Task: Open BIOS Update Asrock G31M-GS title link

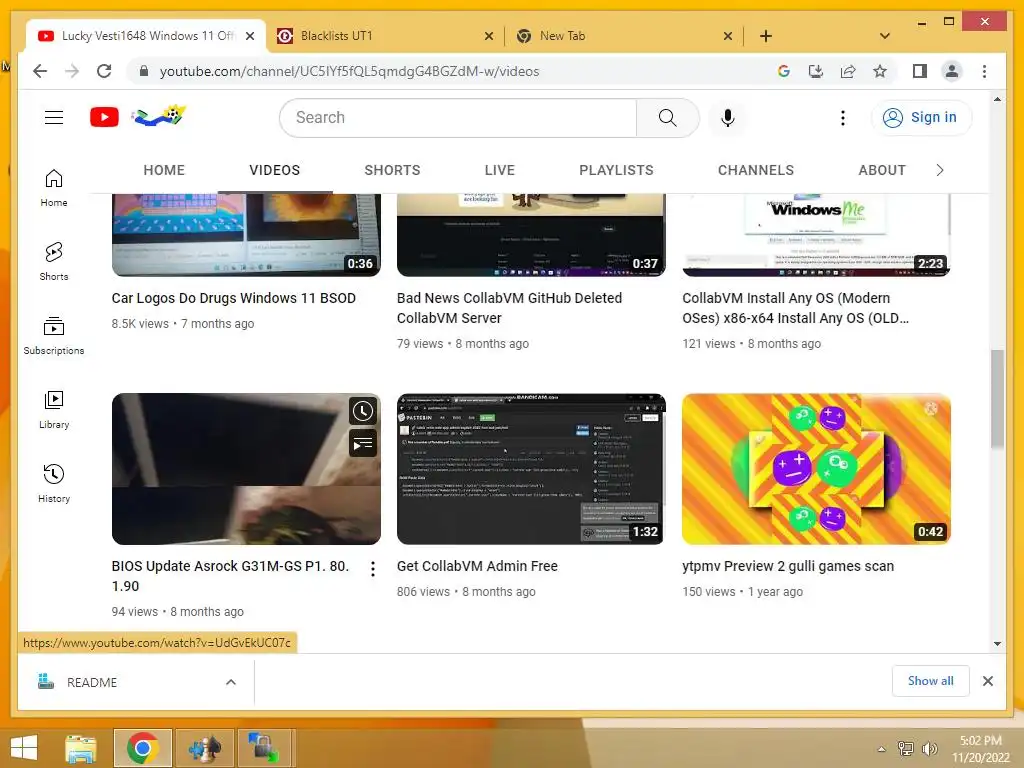Action: (x=230, y=576)
